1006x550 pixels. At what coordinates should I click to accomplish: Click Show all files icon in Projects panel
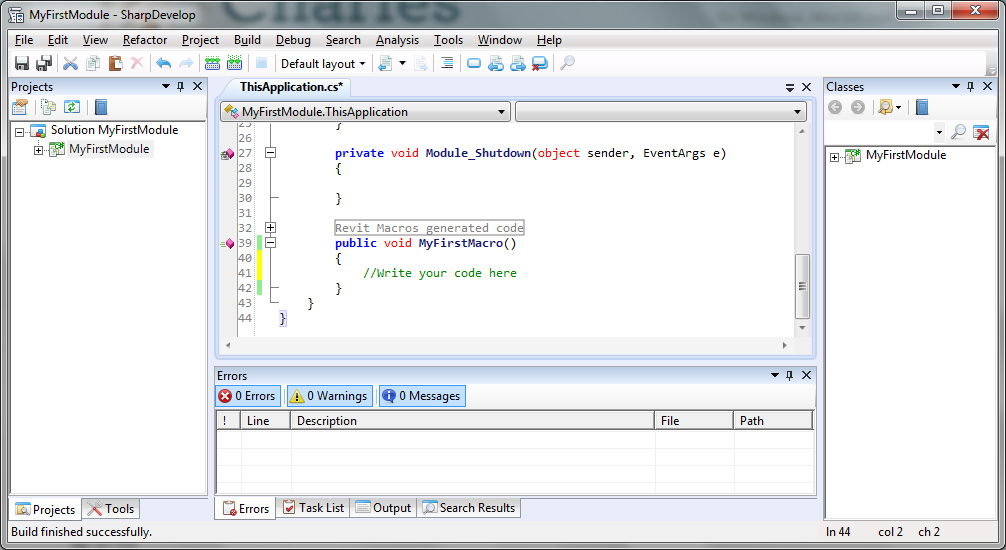(49, 107)
